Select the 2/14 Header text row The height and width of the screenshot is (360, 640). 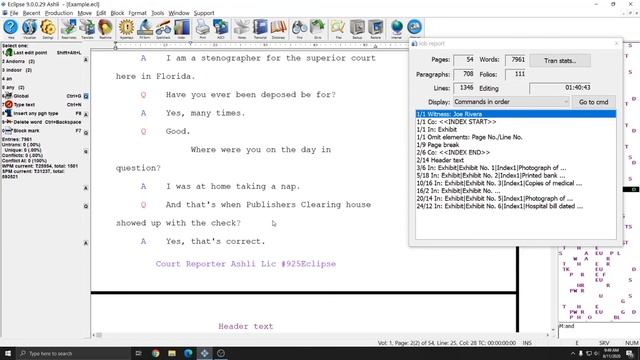click(516, 160)
